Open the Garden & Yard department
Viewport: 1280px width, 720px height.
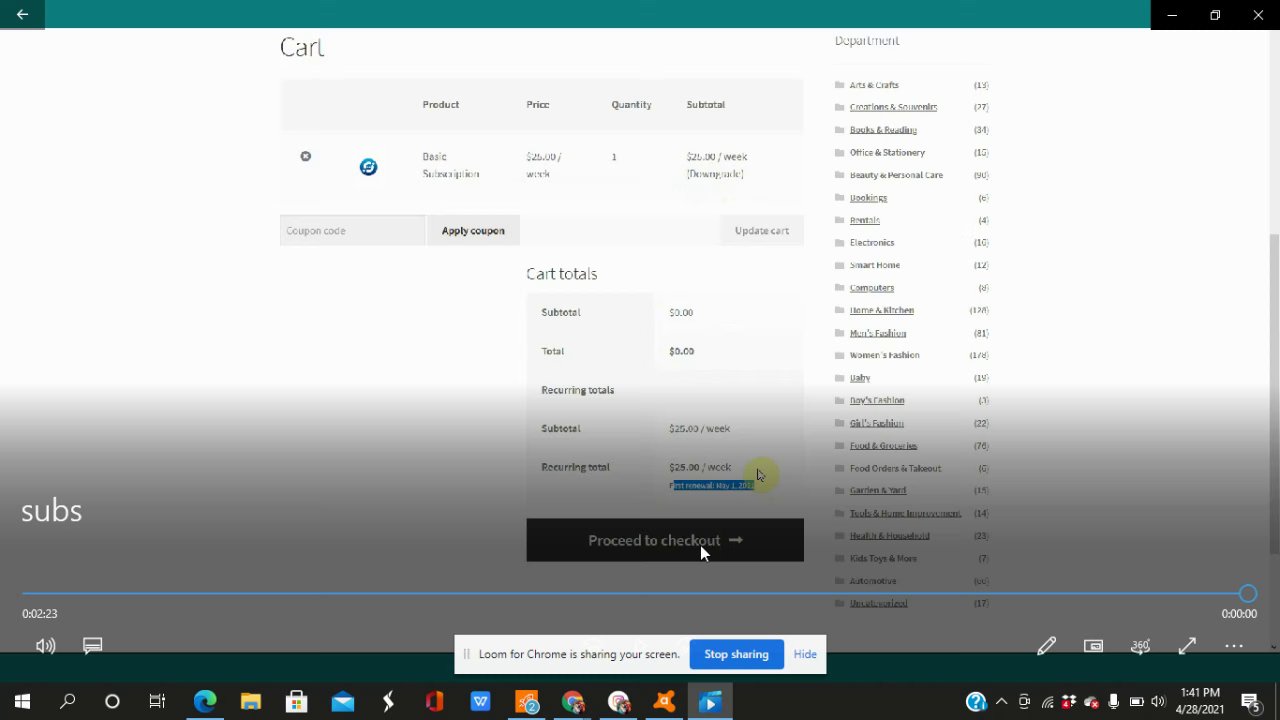(878, 490)
